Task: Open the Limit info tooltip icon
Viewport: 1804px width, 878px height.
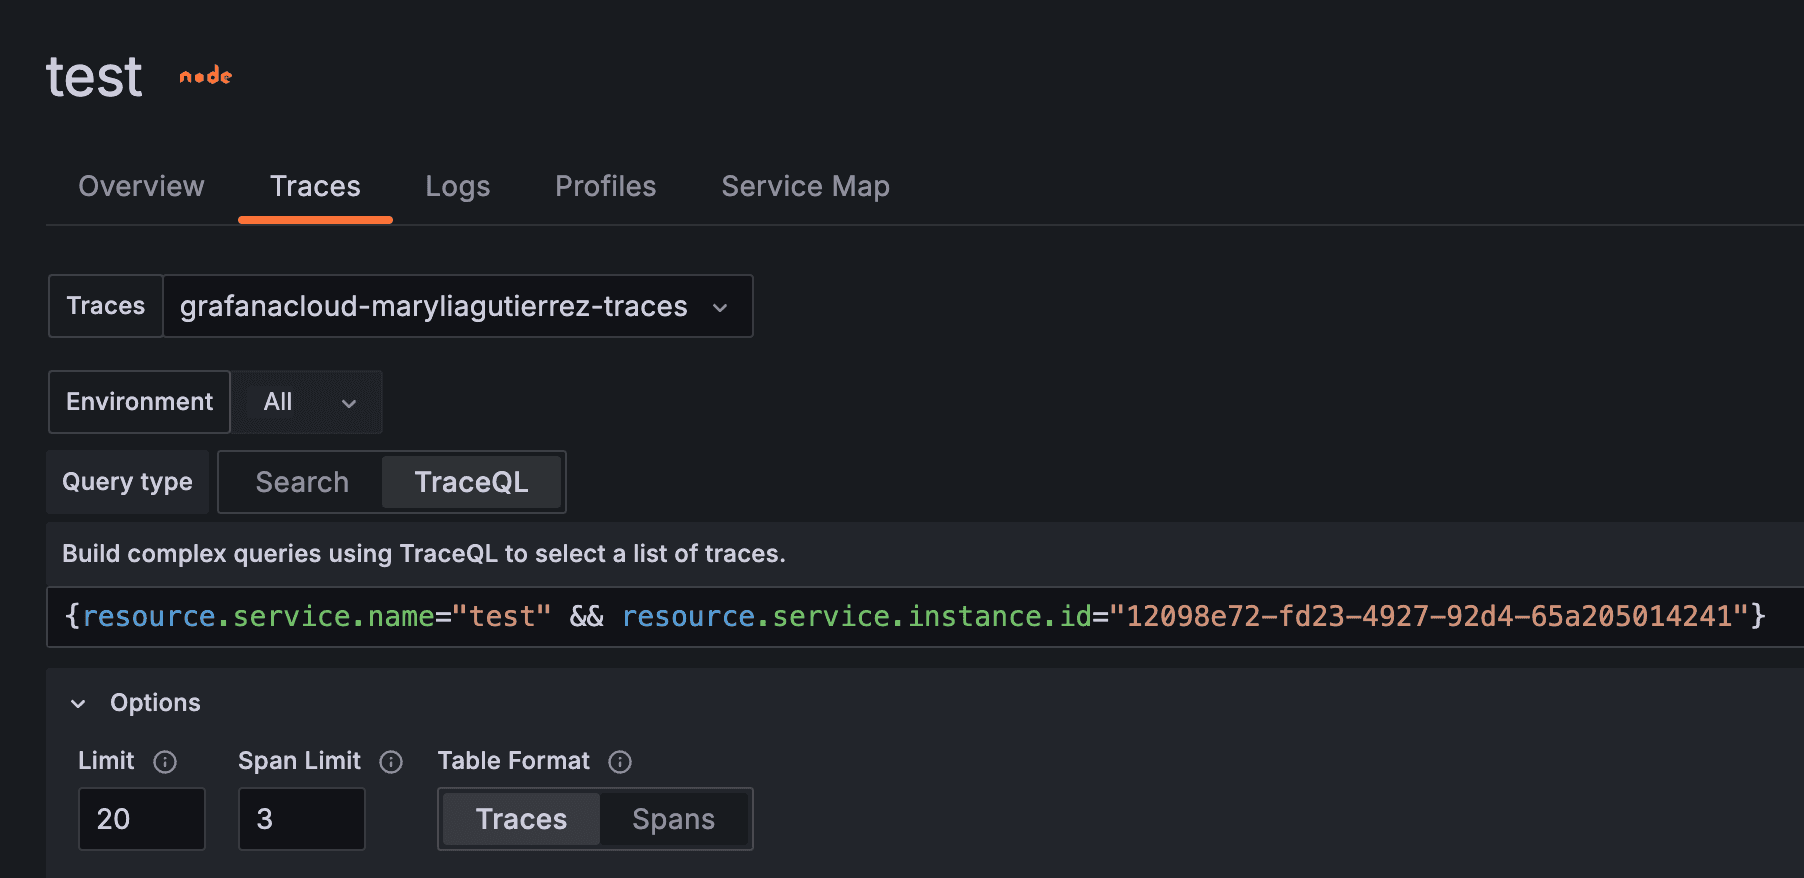Action: pos(165,762)
